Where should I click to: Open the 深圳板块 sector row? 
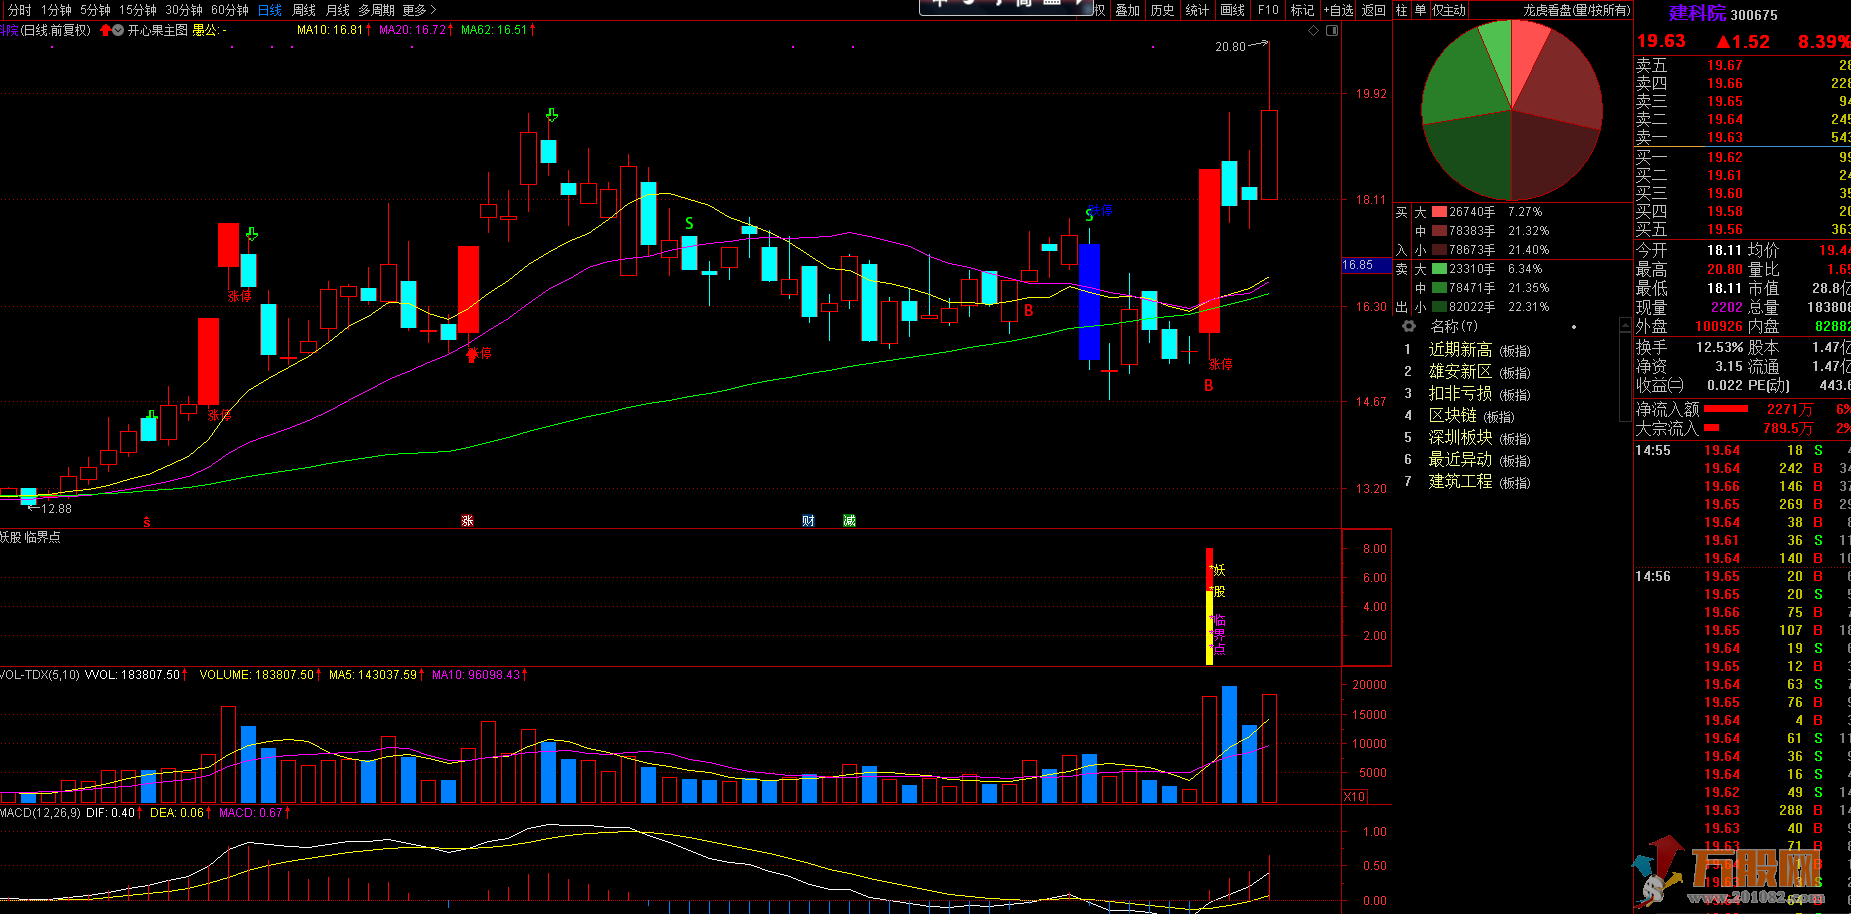pos(1480,438)
